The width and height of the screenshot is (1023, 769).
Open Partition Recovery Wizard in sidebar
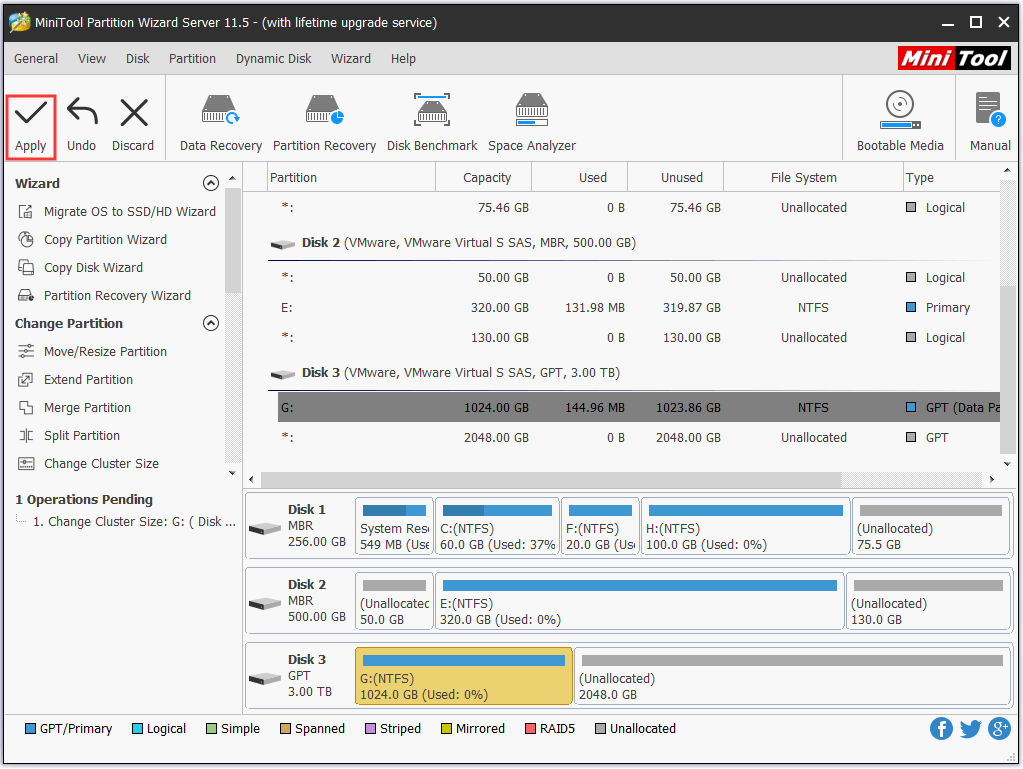click(105, 295)
